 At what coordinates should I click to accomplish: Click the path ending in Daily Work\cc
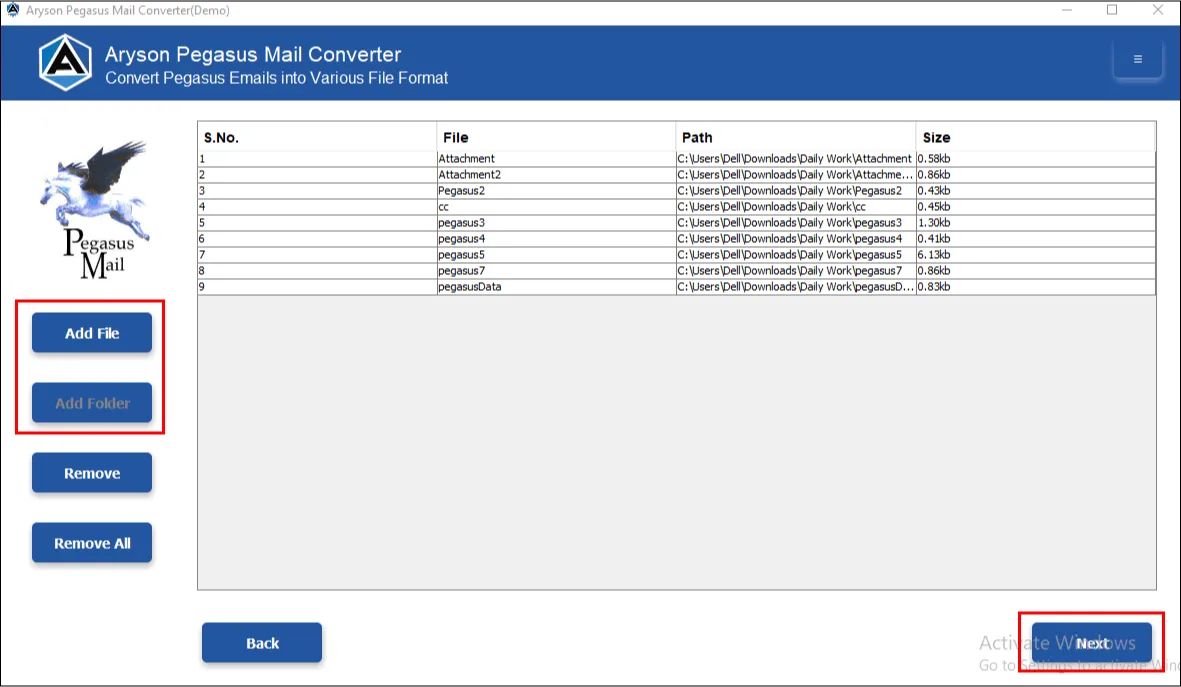point(795,206)
